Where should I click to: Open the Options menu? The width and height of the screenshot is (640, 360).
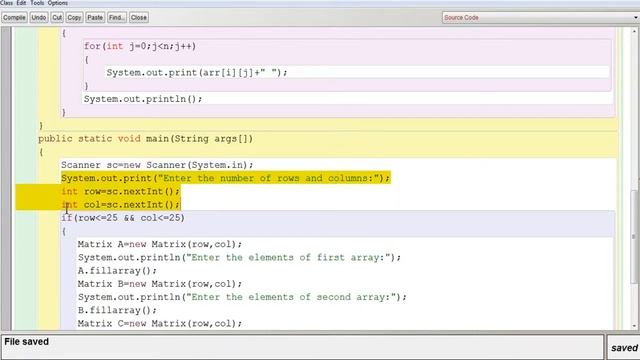[58, 3]
